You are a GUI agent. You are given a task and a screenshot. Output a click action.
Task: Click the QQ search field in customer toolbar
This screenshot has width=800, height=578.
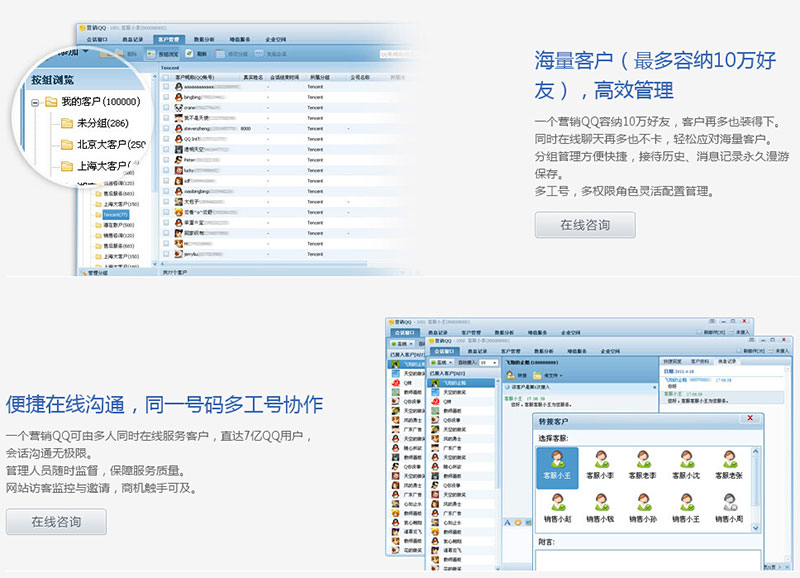click(395, 54)
